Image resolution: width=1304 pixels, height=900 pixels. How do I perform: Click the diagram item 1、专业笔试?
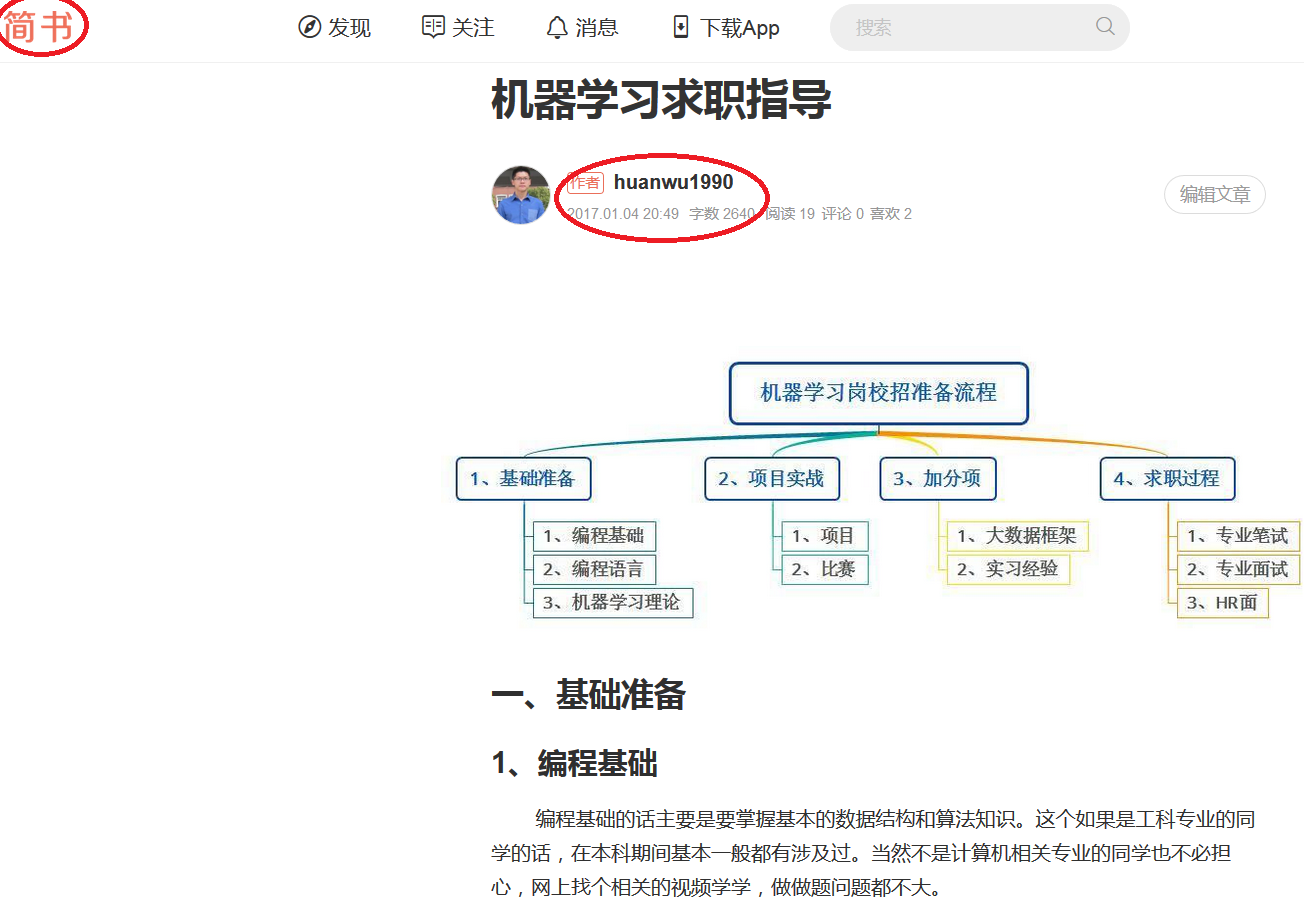click(1238, 536)
